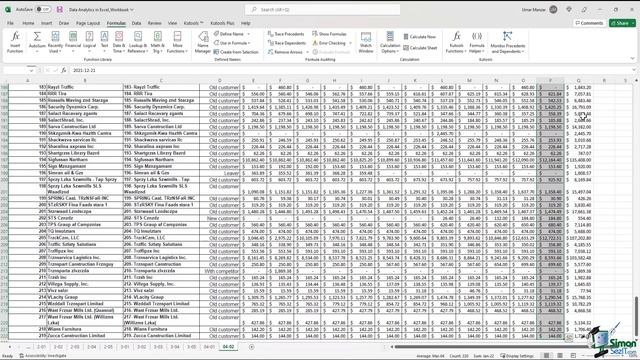Click the Save icon in title bar
640x360 pixels.
60,9
